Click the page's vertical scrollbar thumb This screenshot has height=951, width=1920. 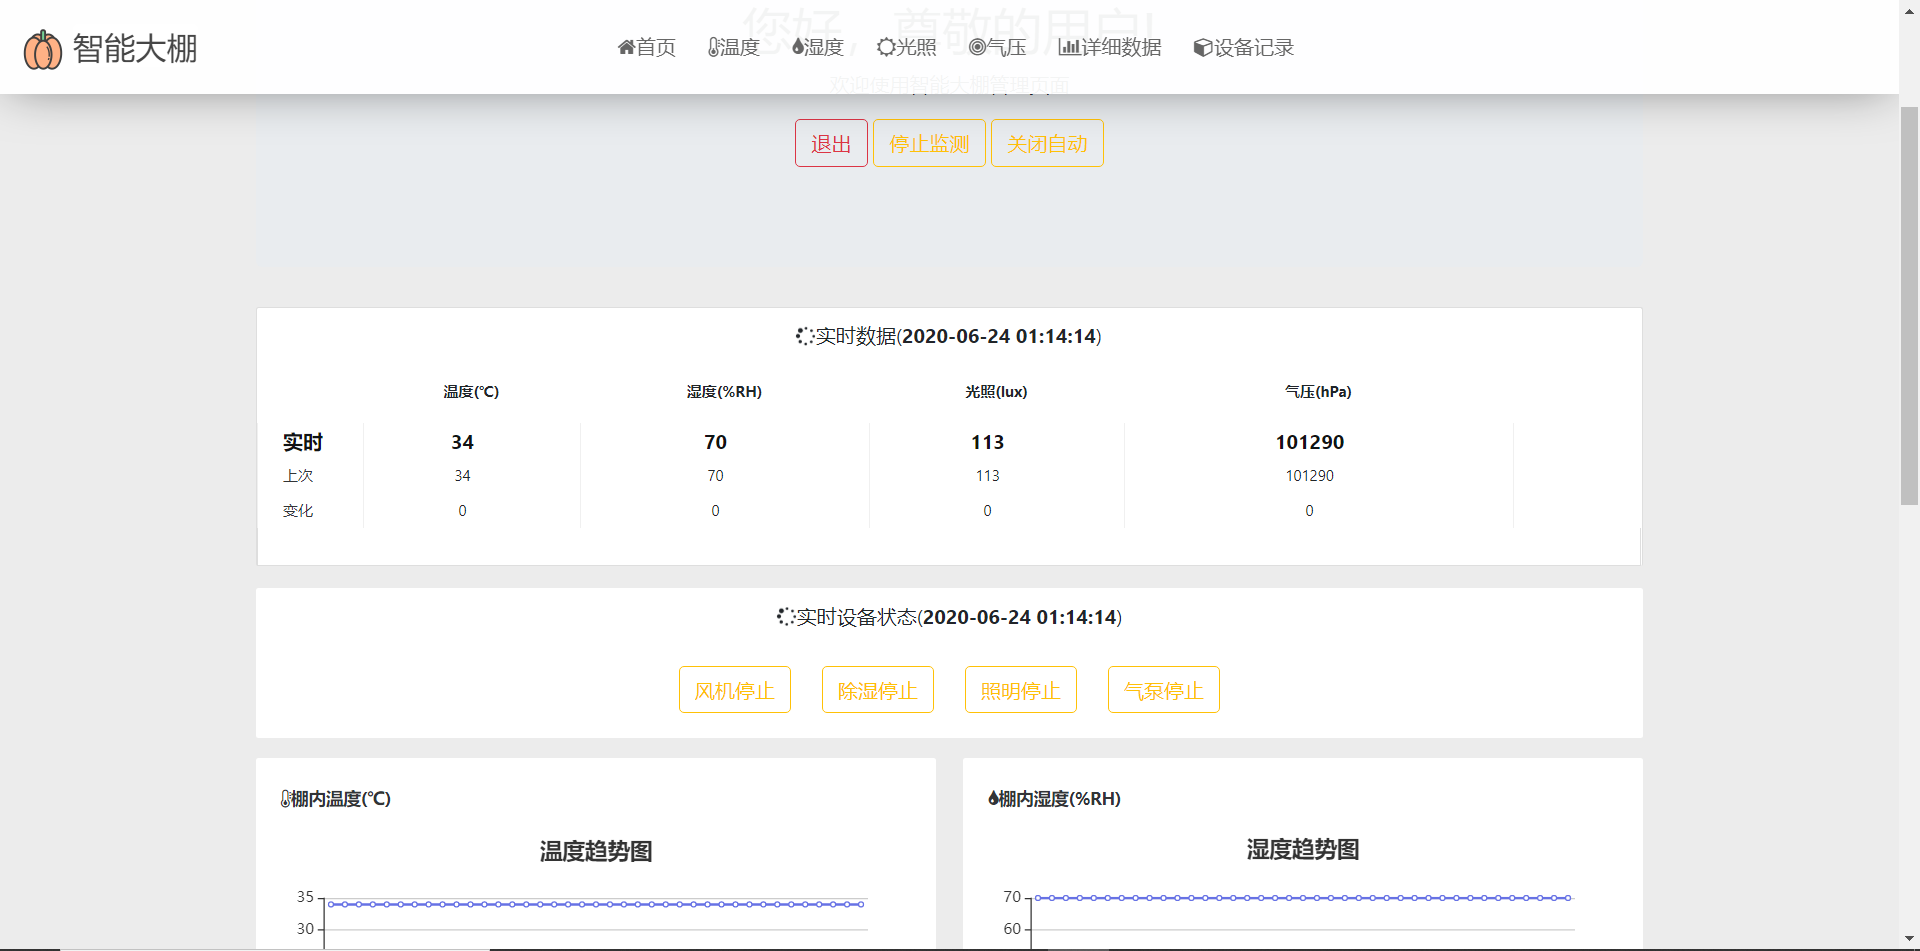pyautogui.click(x=1909, y=305)
